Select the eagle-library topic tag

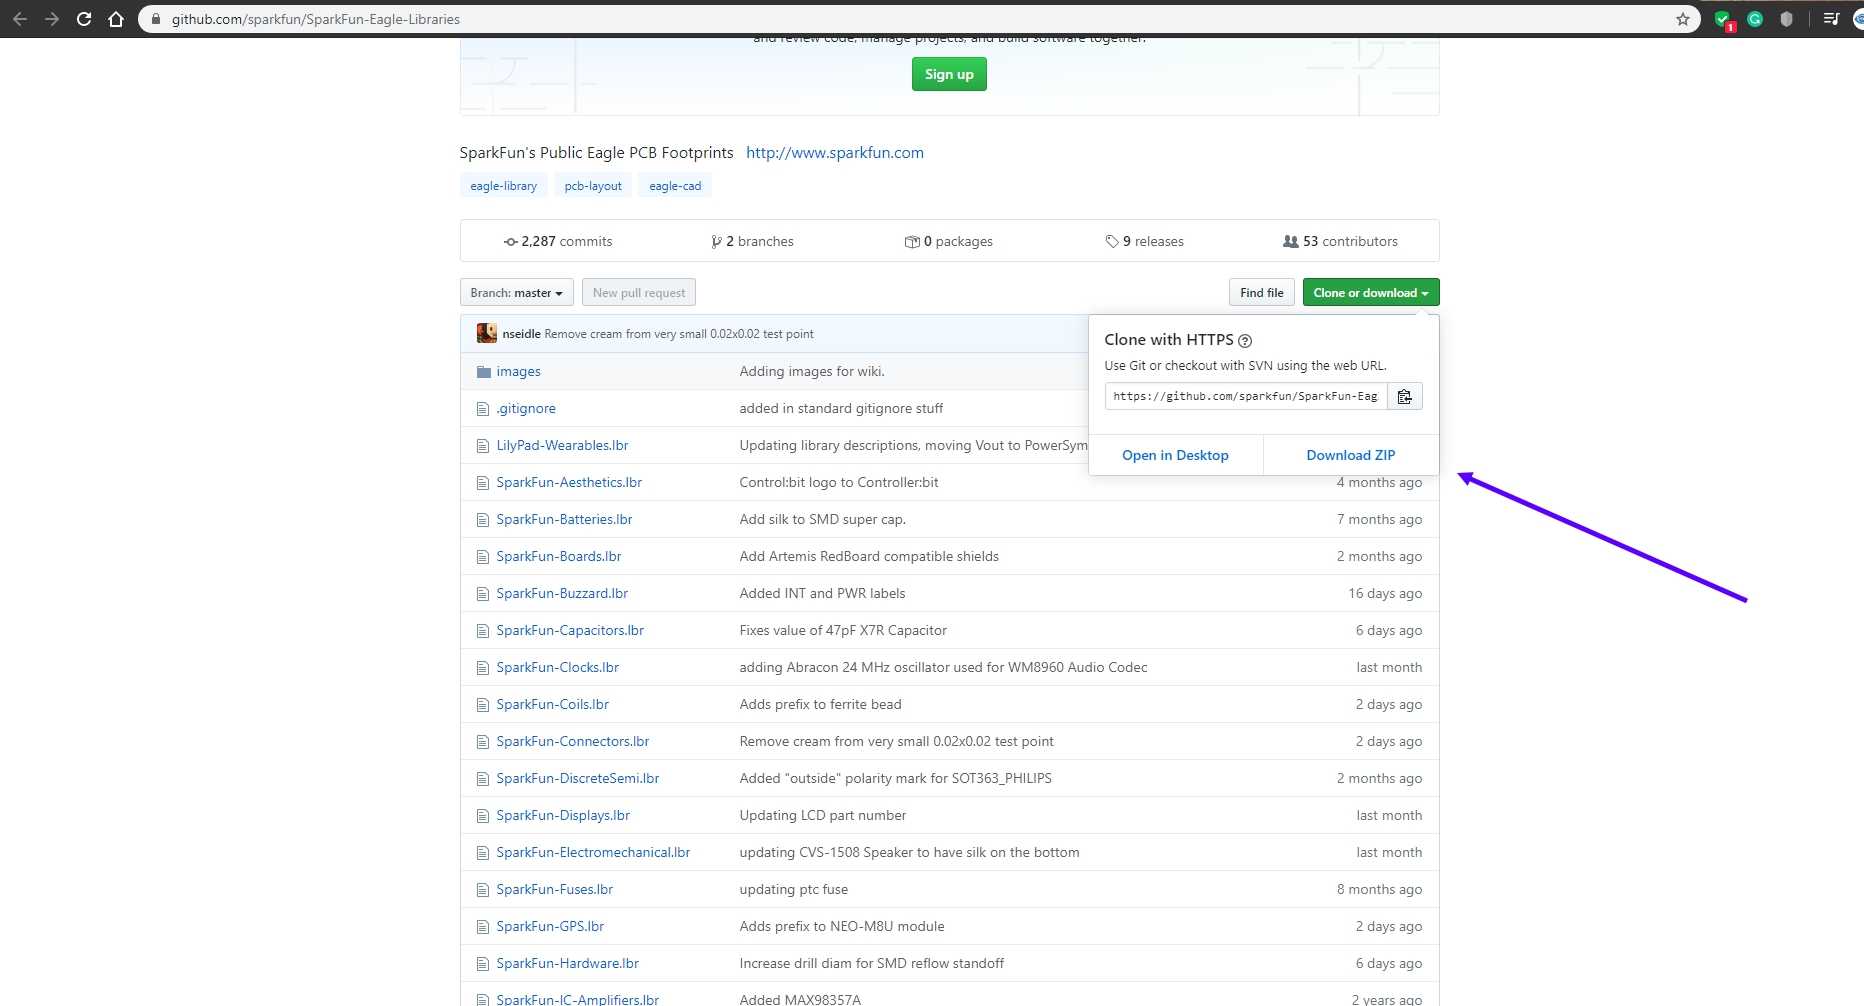503,186
